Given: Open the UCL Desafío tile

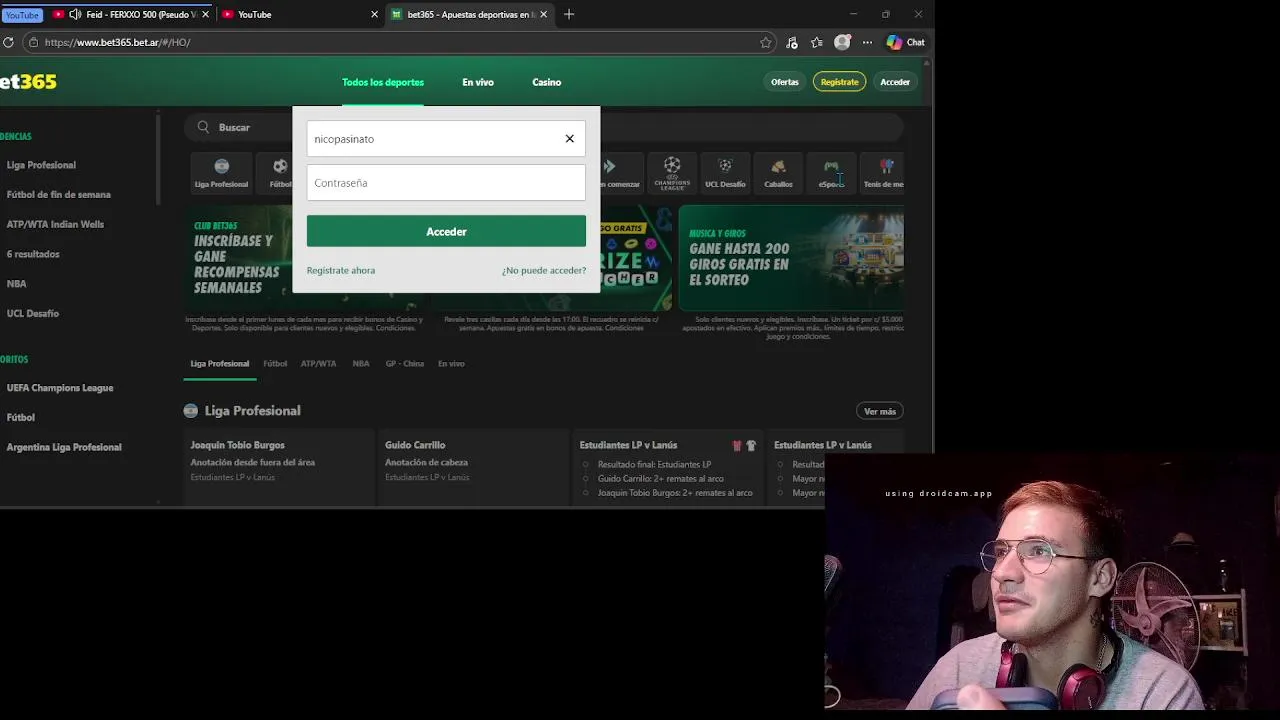Looking at the screenshot, I should click(x=725, y=173).
